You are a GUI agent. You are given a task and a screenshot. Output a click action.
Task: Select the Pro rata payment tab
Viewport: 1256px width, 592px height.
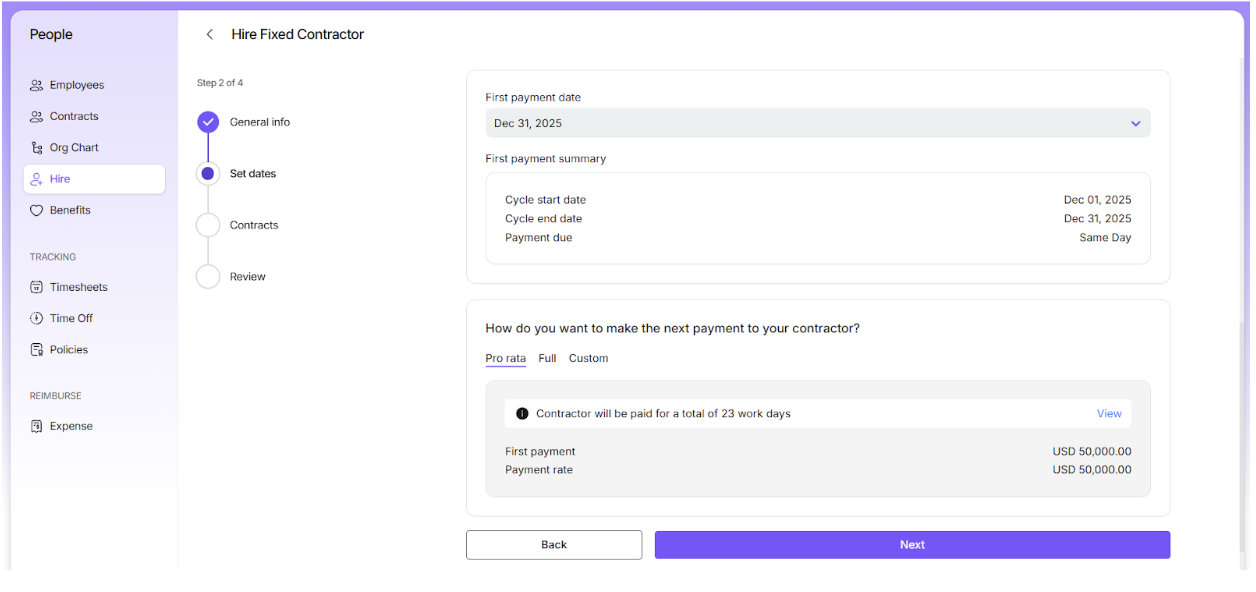[505, 359]
